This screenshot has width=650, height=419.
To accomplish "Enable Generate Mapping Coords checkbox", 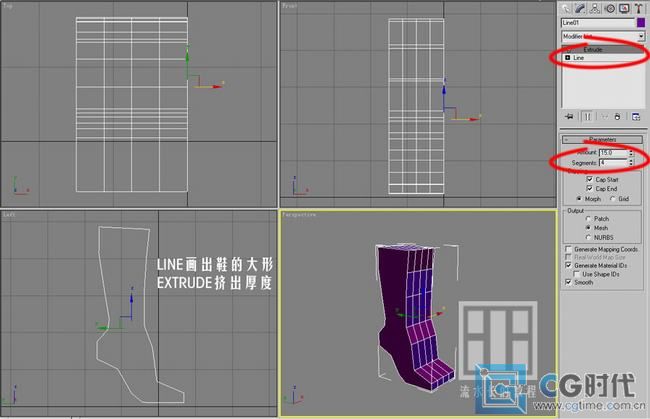I will (x=569, y=249).
